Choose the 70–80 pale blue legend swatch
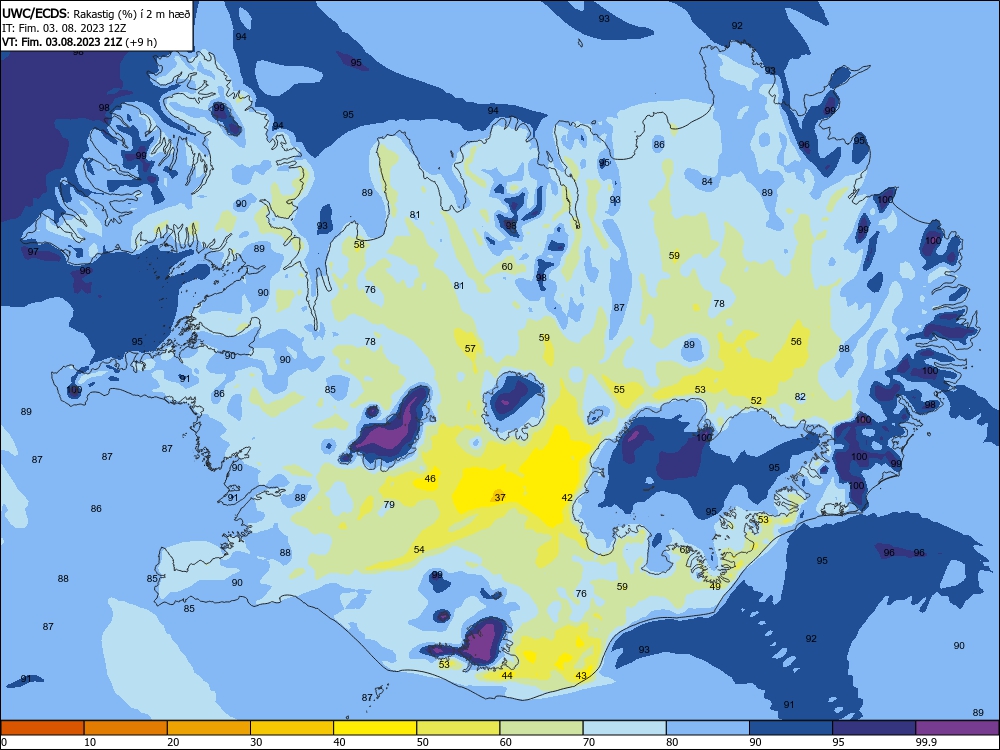 pyautogui.click(x=624, y=728)
